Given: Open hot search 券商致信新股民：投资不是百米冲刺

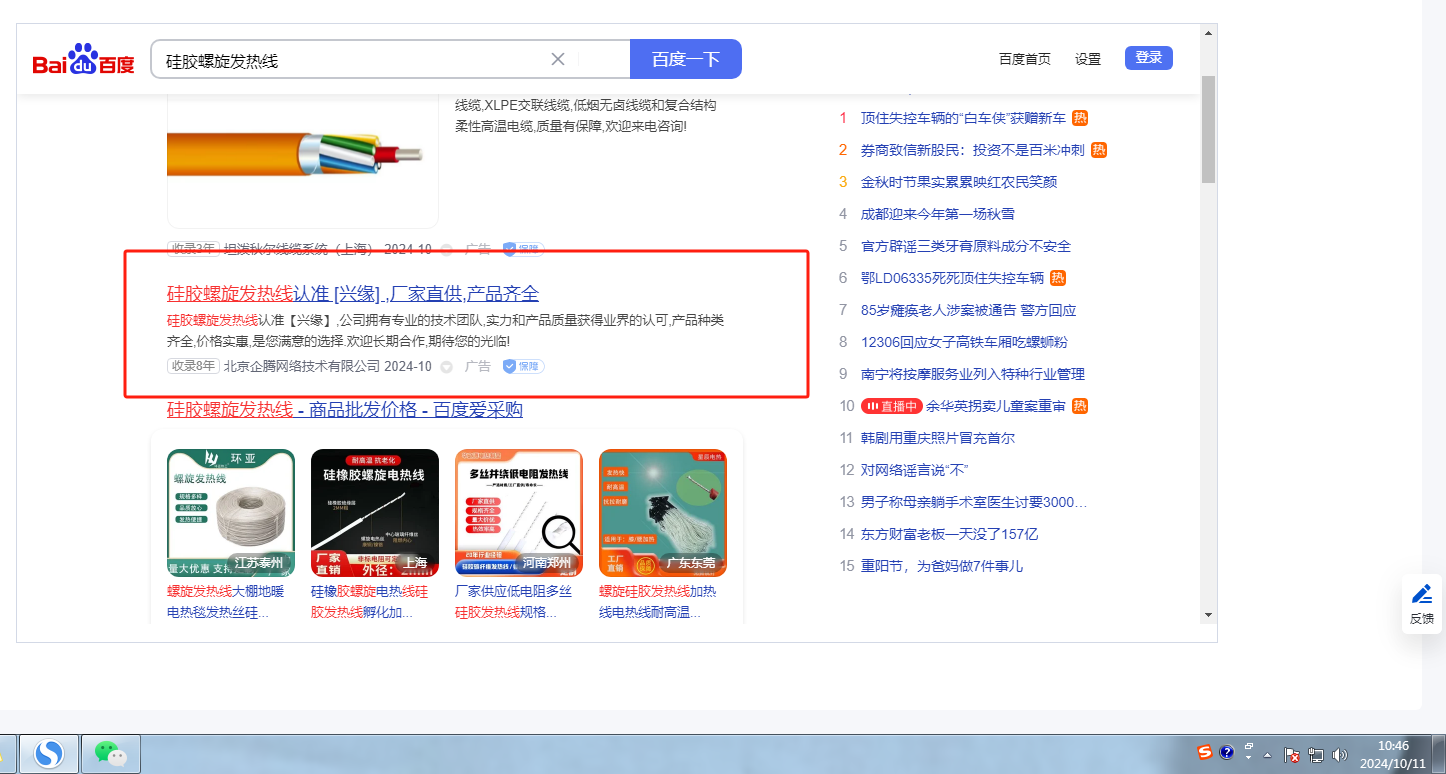Looking at the screenshot, I should pyautogui.click(x=973, y=150).
